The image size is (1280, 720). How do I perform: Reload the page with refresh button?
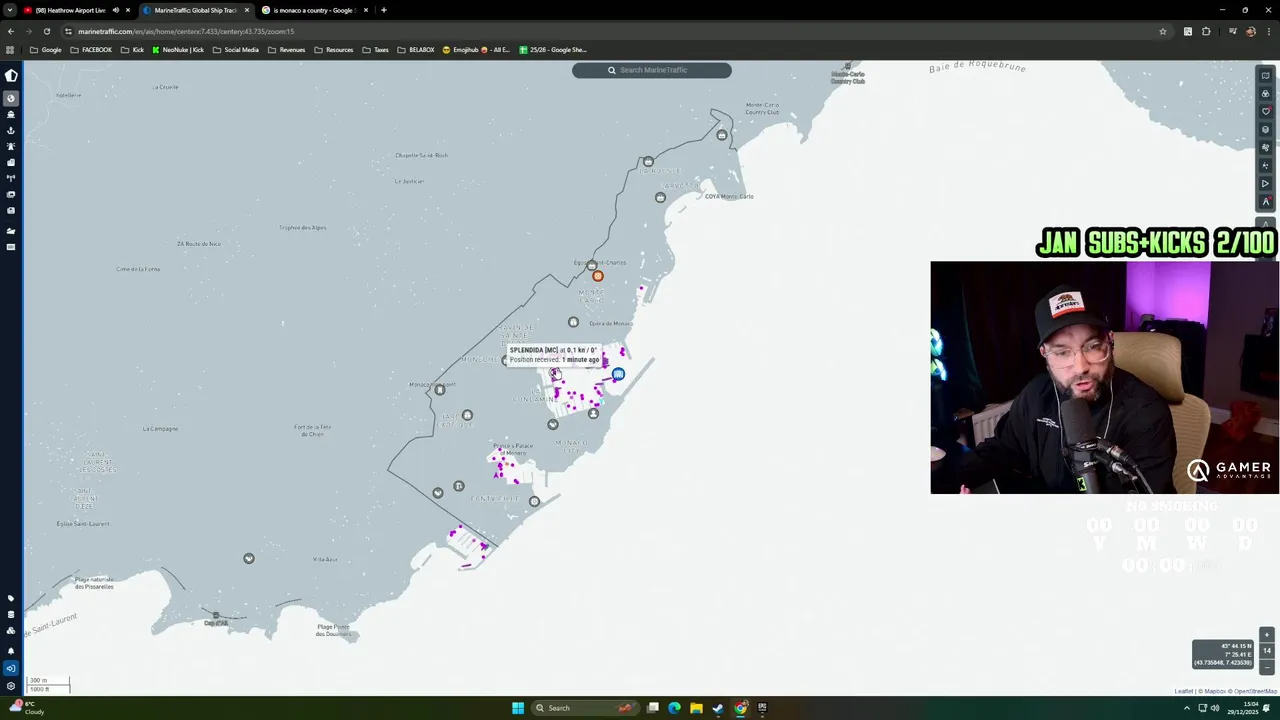pos(46,31)
